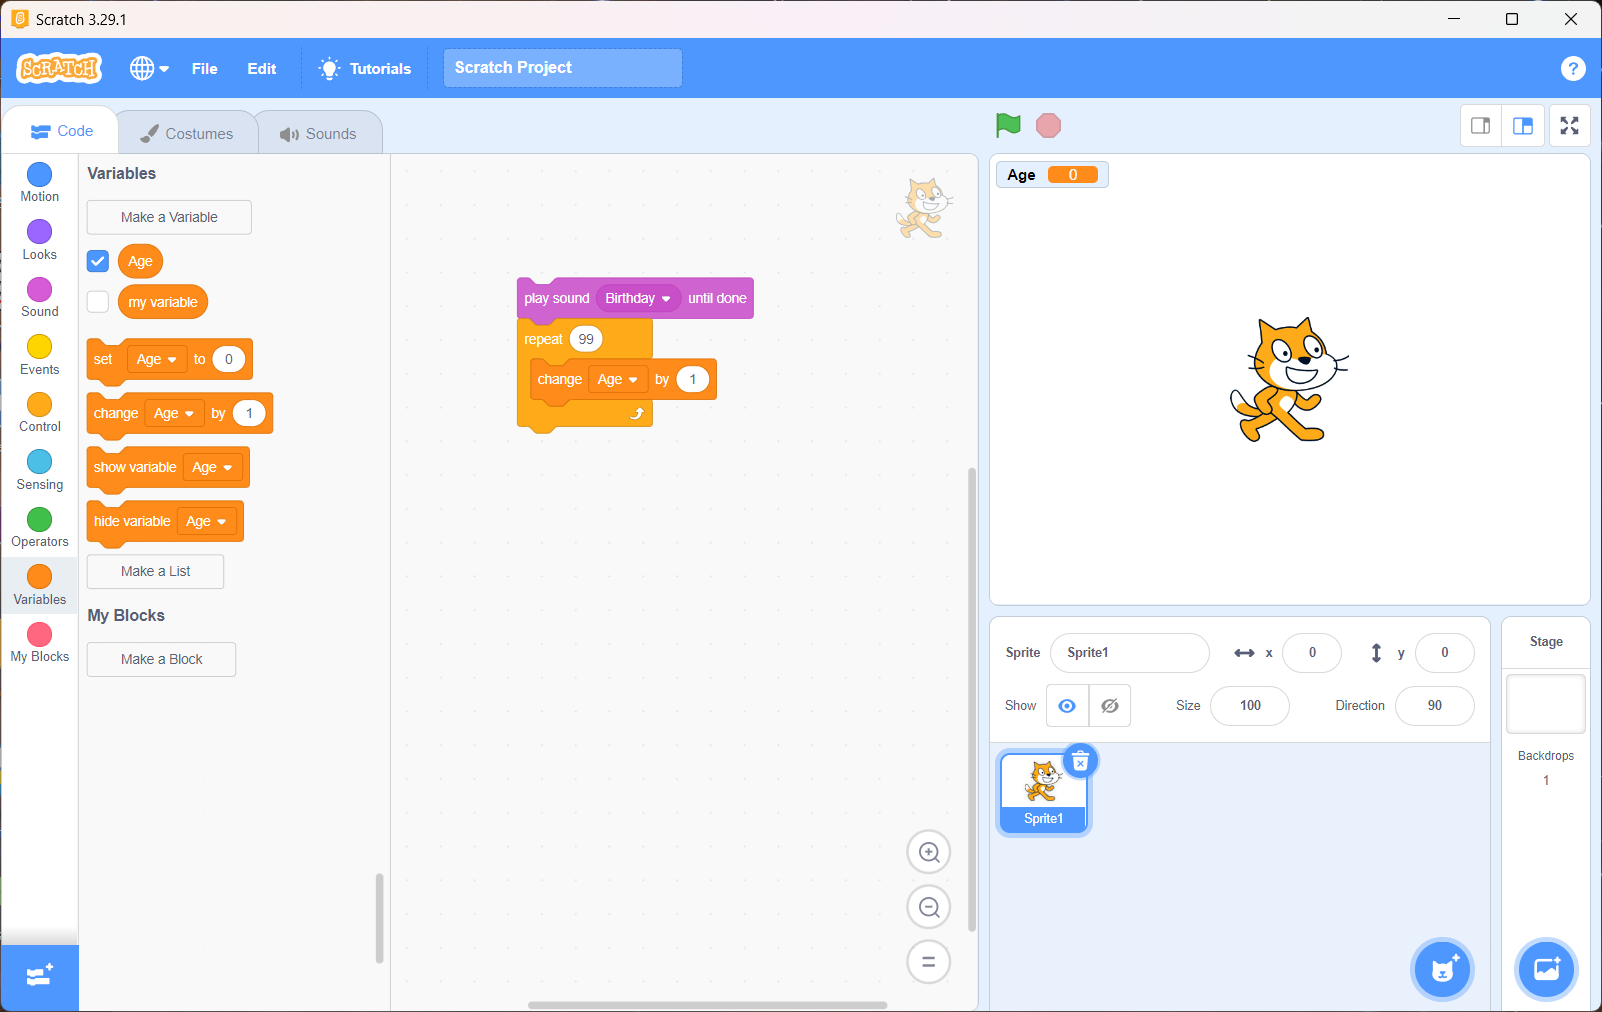Click the Make a Block button
Image resolution: width=1602 pixels, height=1012 pixels.
[x=161, y=659]
